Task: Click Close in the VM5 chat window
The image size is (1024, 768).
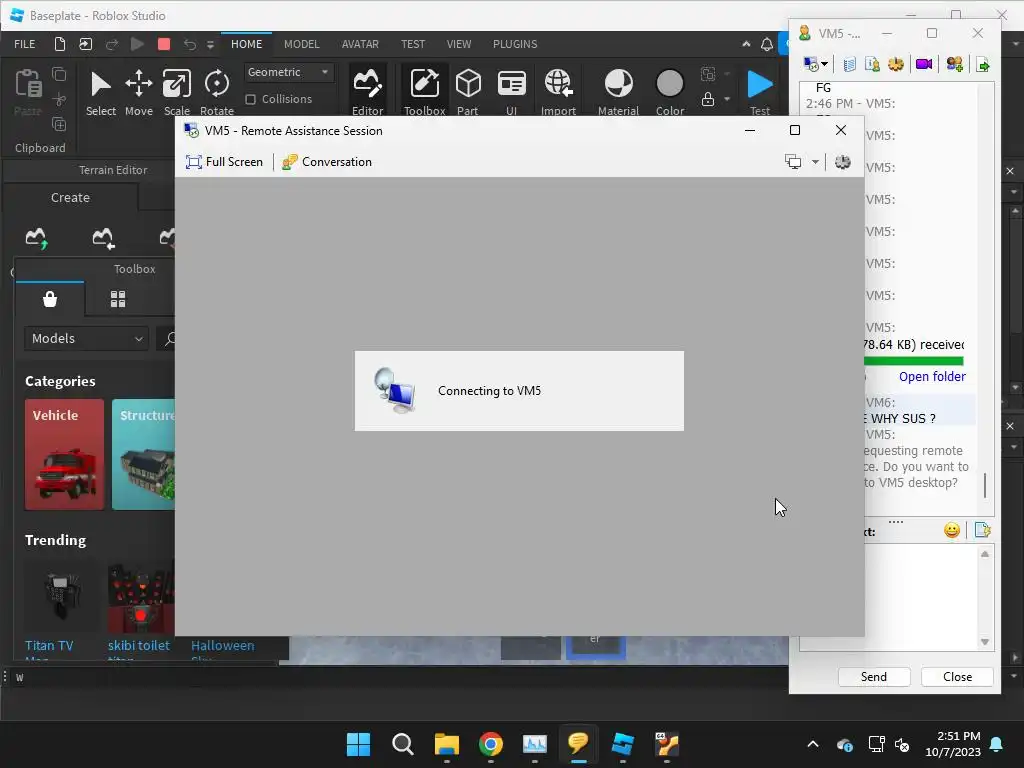Action: (x=957, y=677)
